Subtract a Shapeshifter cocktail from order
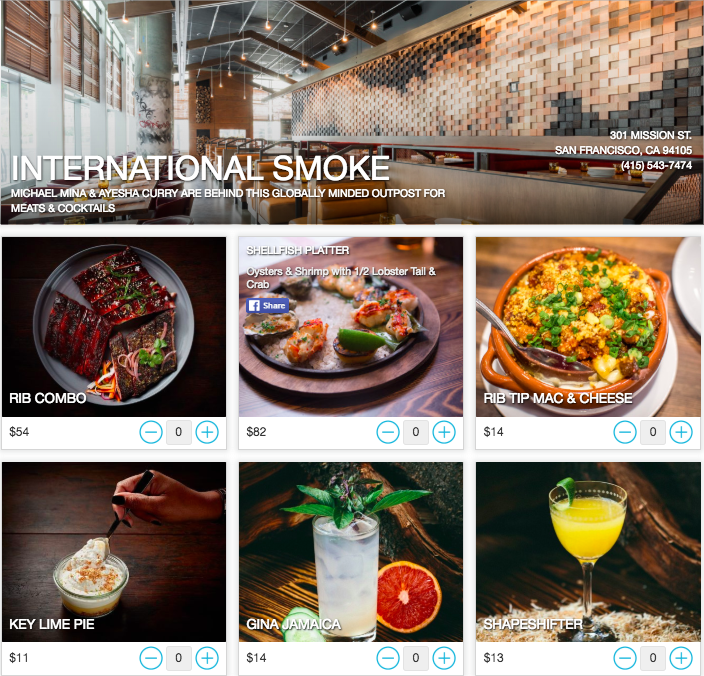This screenshot has width=704, height=676. click(625, 658)
